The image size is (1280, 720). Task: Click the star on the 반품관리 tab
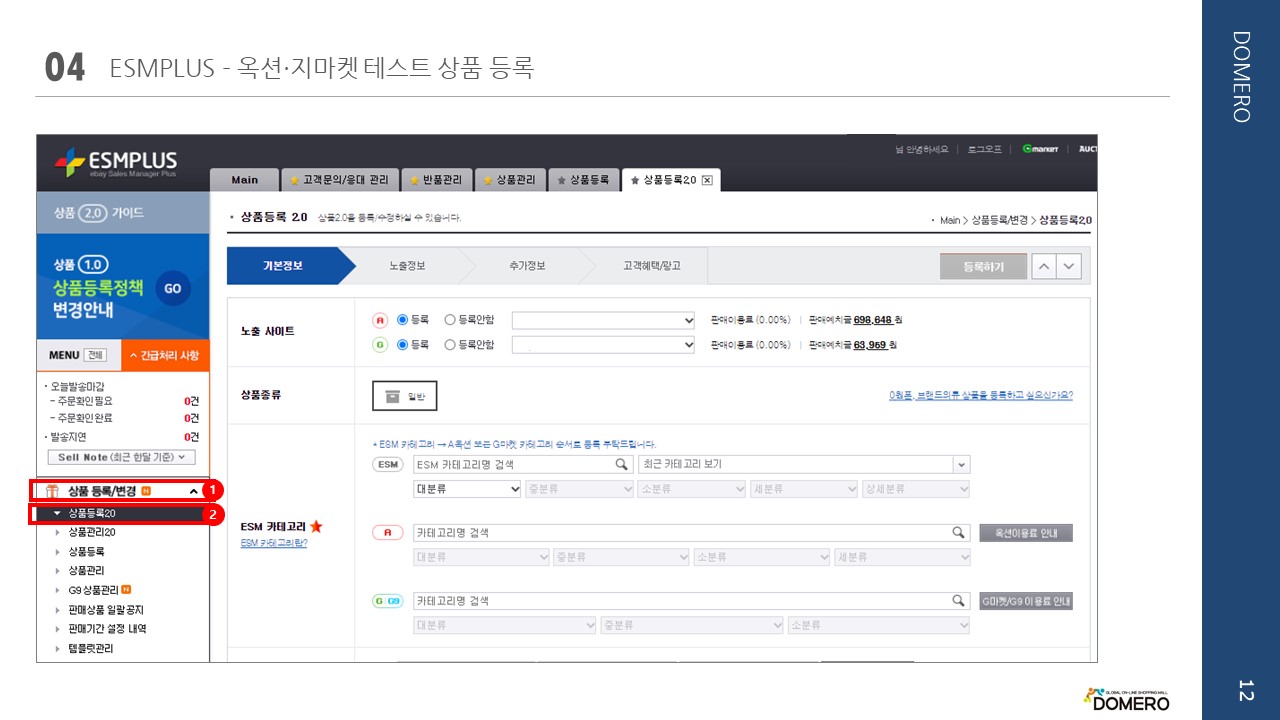(415, 180)
